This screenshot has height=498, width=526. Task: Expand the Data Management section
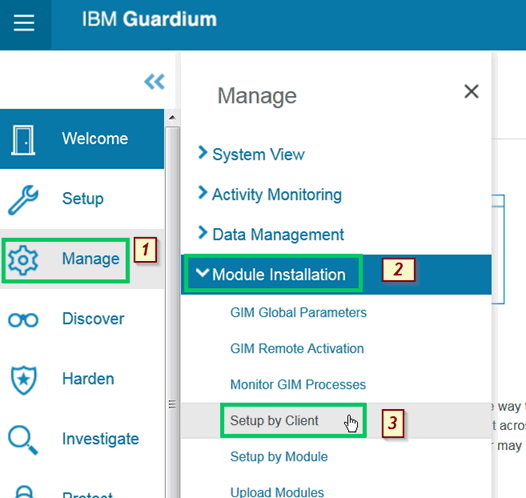(x=271, y=234)
